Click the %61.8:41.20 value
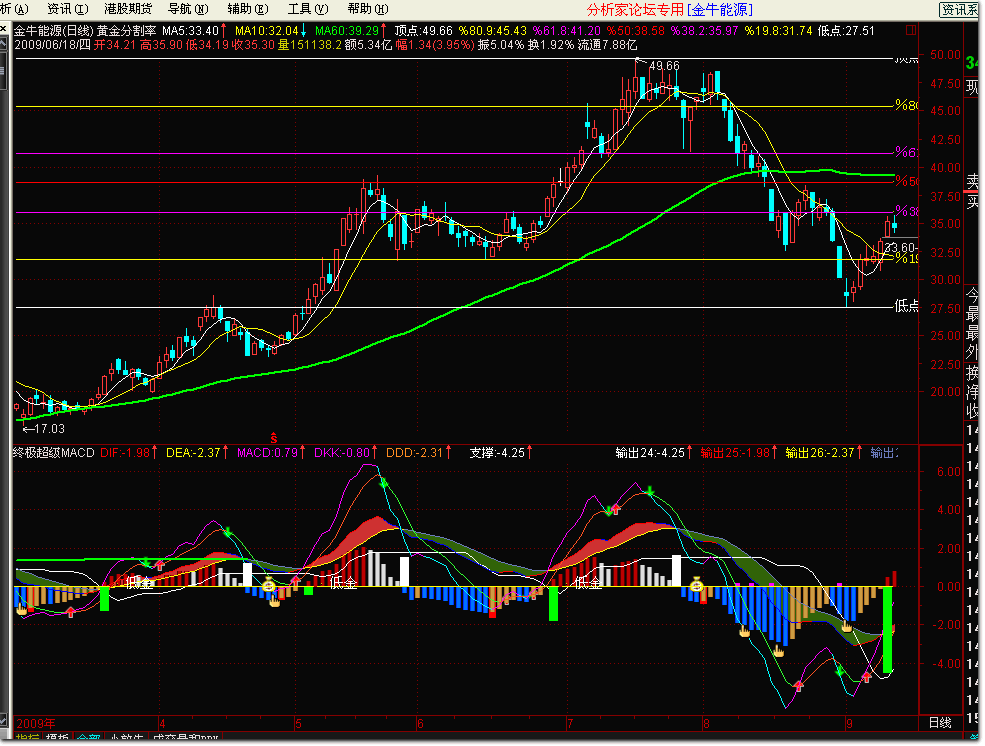Image resolution: width=985 pixels, height=746 pixels. 567,31
